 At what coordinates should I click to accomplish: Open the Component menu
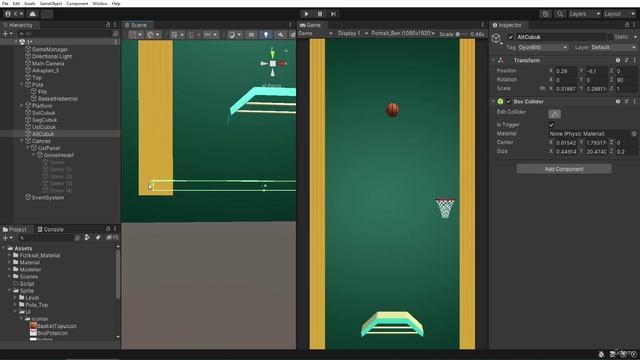point(77,3)
